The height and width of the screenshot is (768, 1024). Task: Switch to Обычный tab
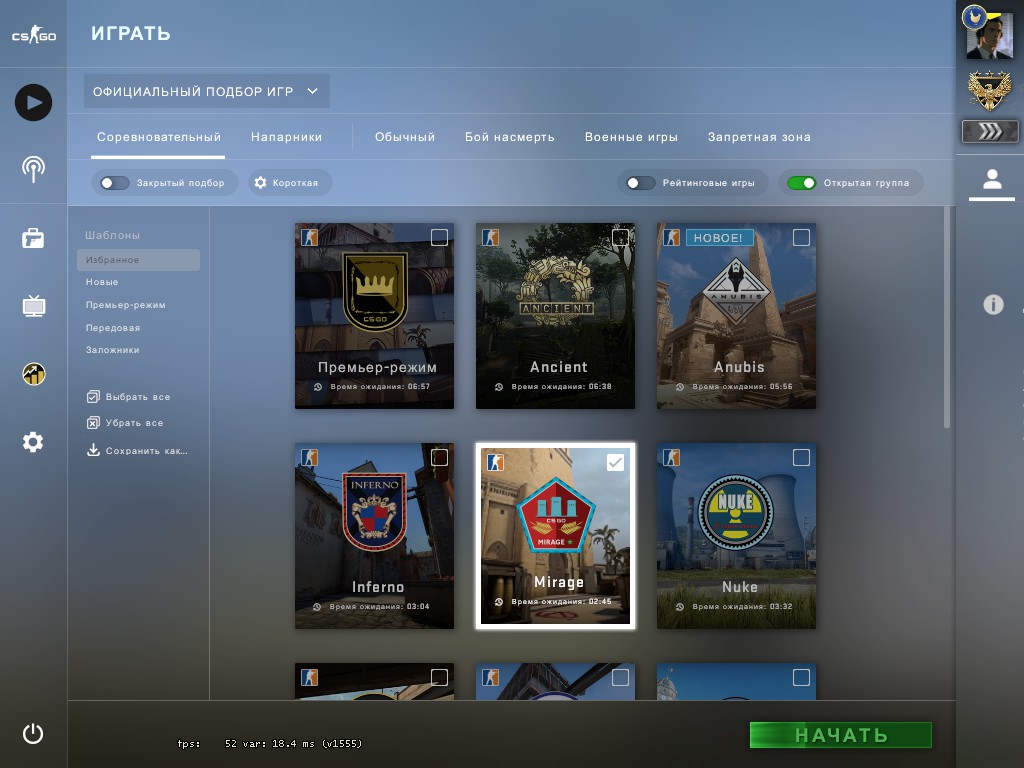point(405,137)
